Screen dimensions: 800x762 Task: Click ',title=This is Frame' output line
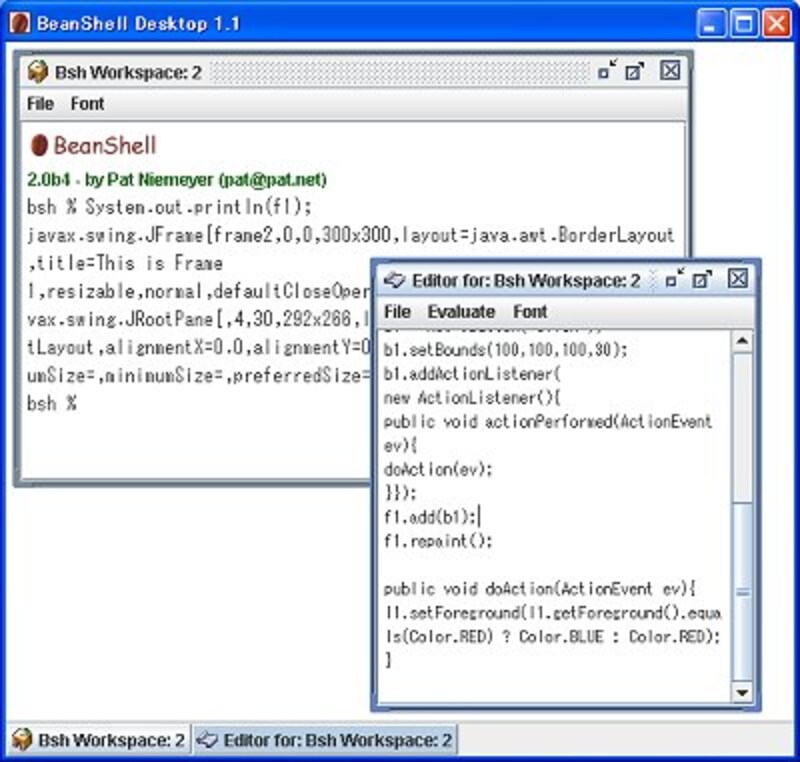pyautogui.click(x=125, y=263)
